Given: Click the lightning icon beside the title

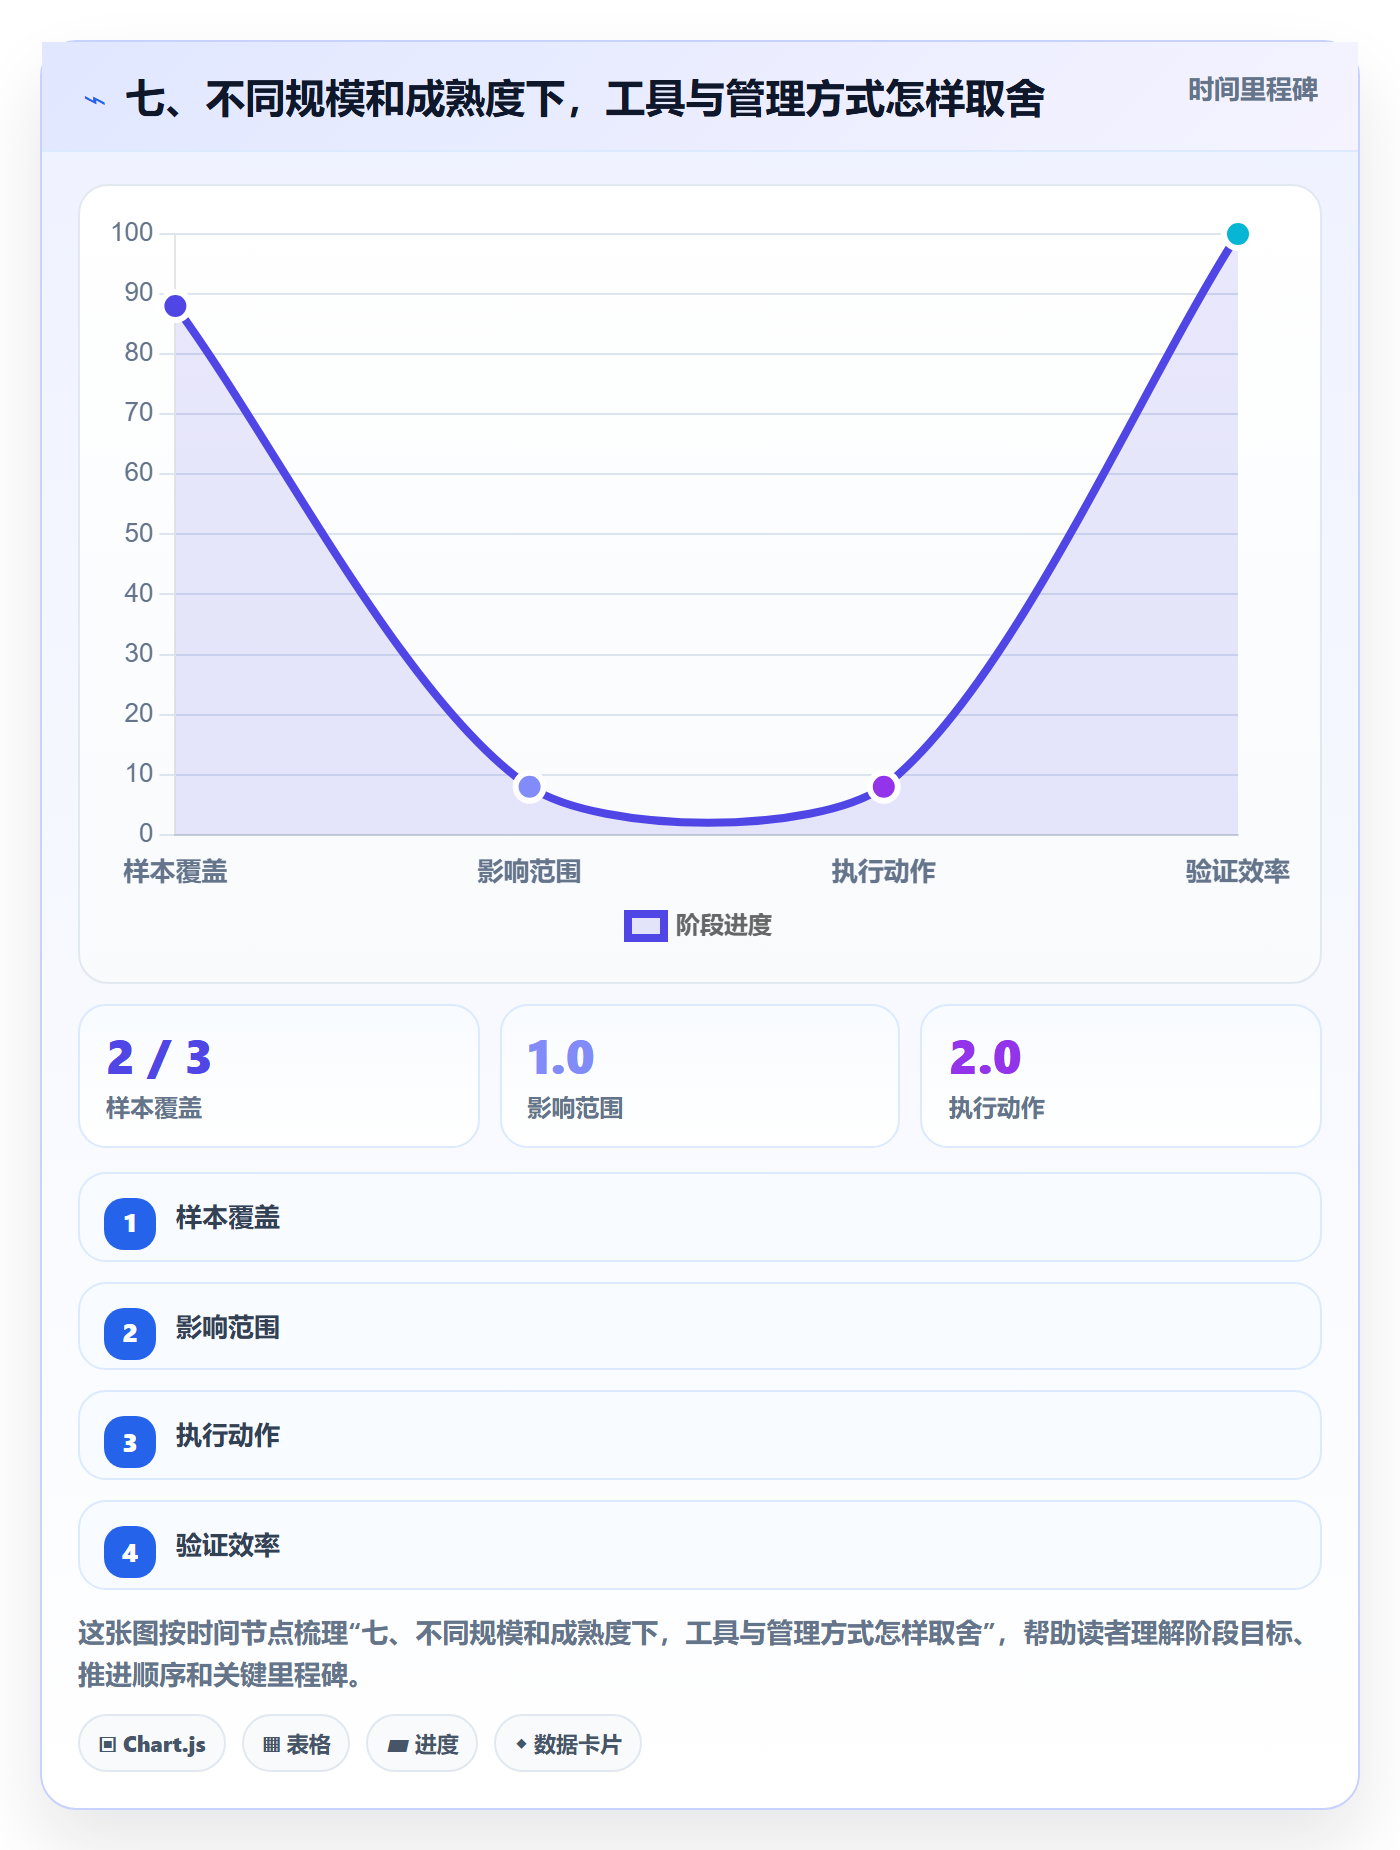Looking at the screenshot, I should click(x=95, y=100).
